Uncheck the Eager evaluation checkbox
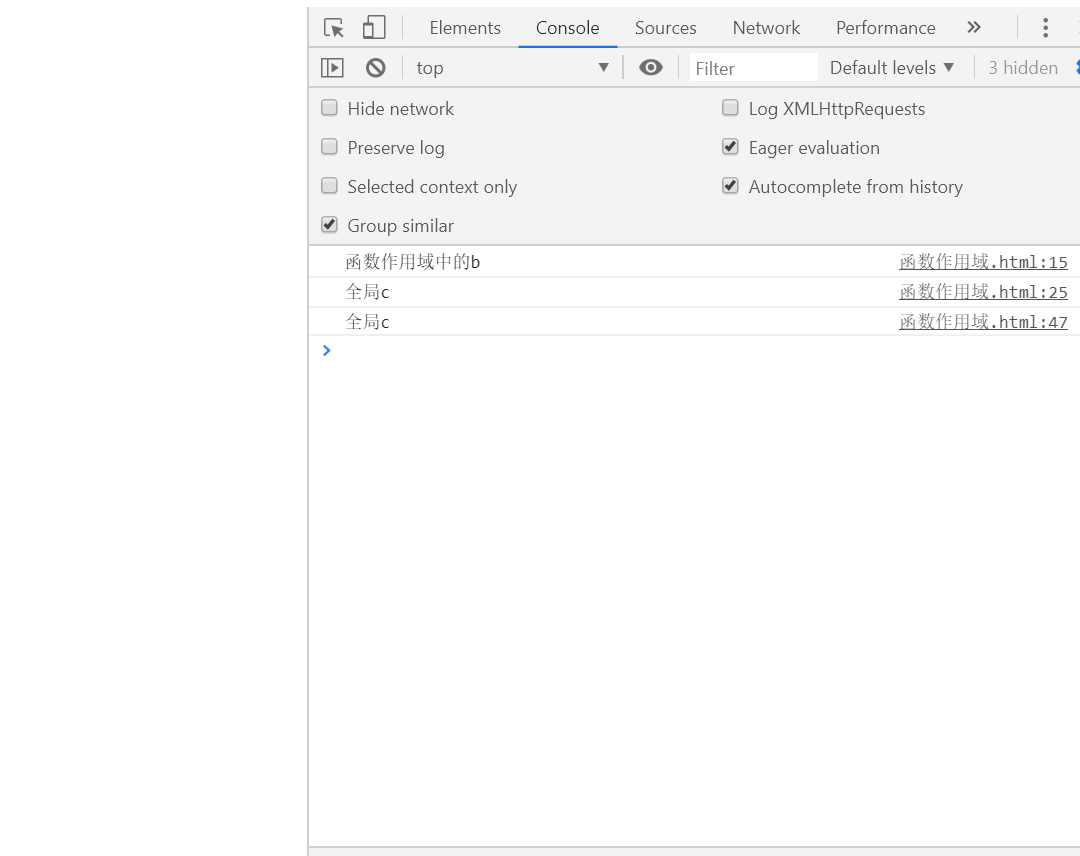Screen dimensions: 1080x856 click(730, 147)
